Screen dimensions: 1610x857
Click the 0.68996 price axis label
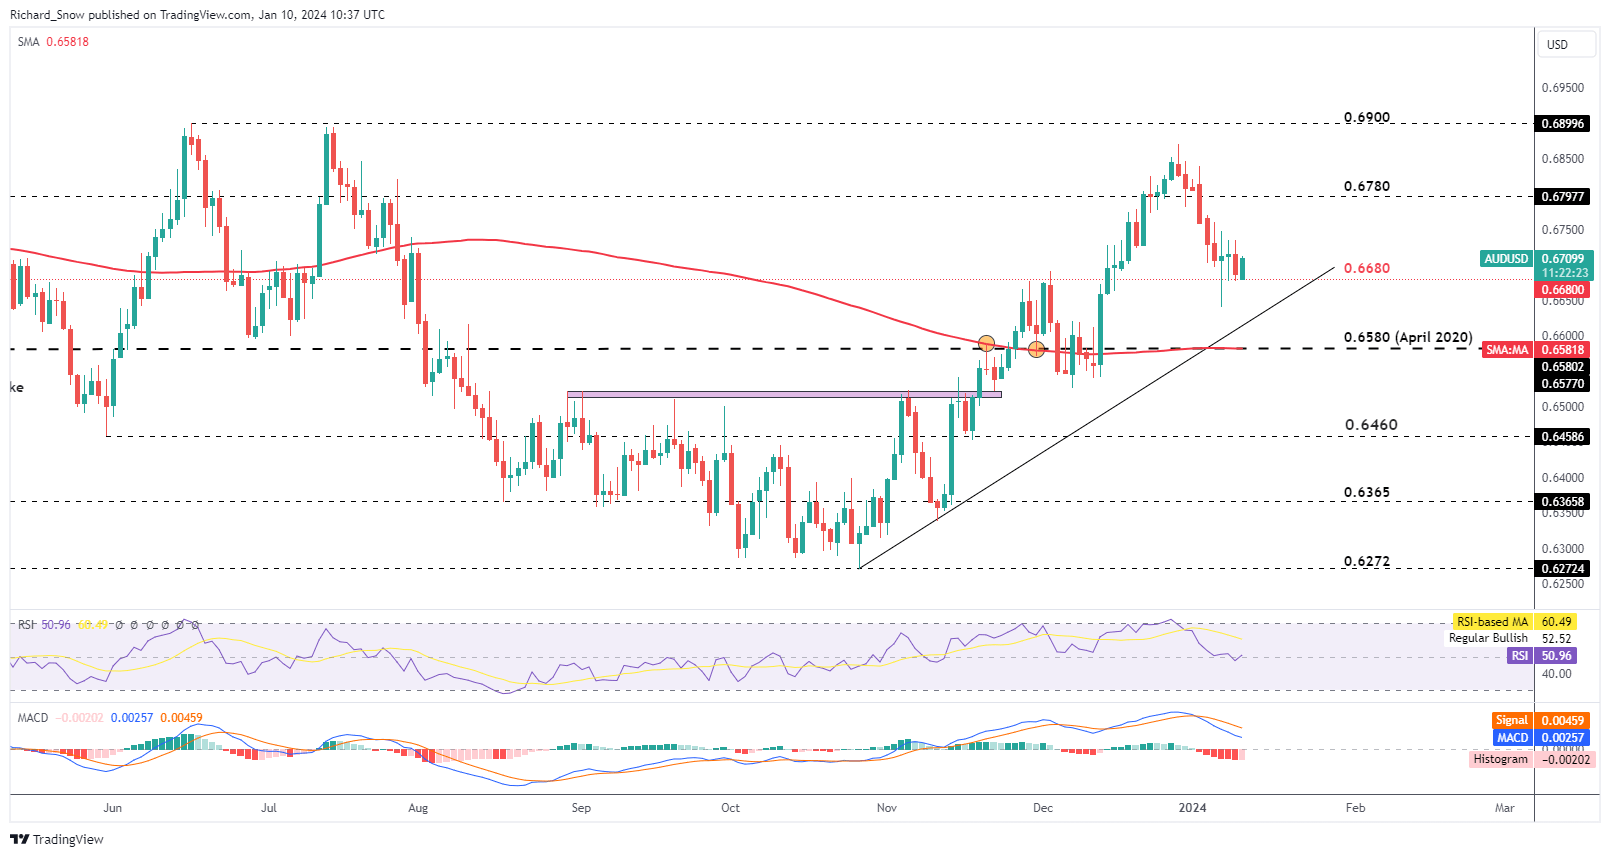(x=1562, y=124)
